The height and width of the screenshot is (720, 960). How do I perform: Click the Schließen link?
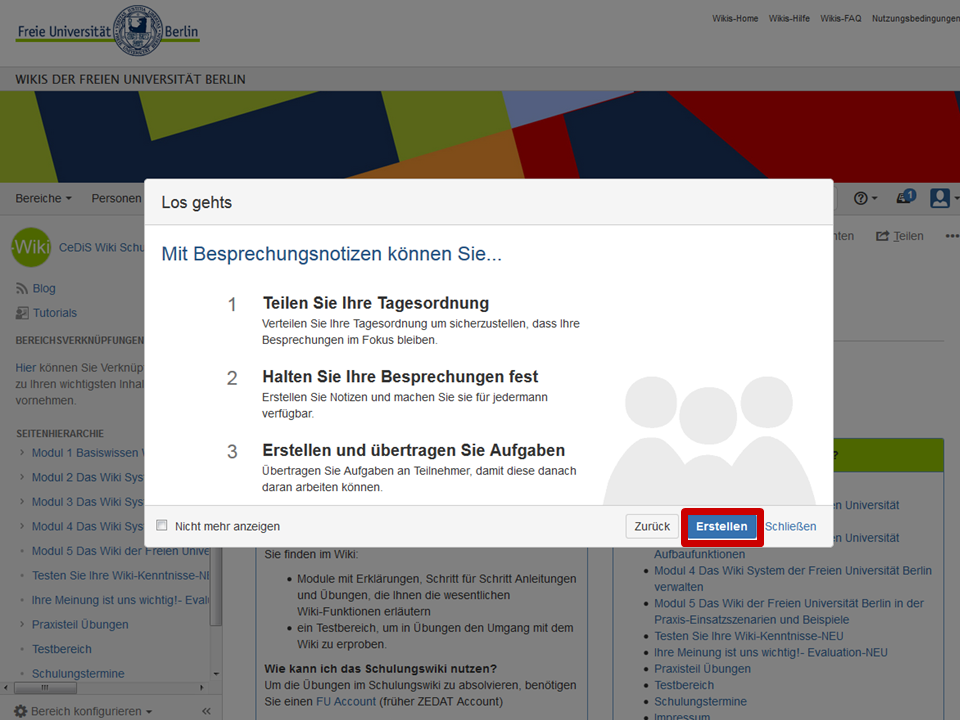point(790,527)
